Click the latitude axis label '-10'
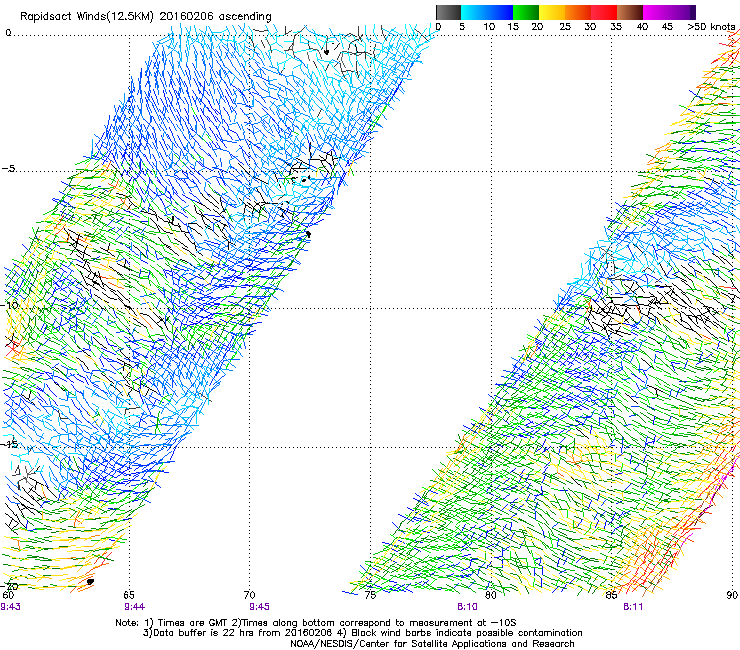This screenshot has height=650, width=740. click(x=10, y=305)
